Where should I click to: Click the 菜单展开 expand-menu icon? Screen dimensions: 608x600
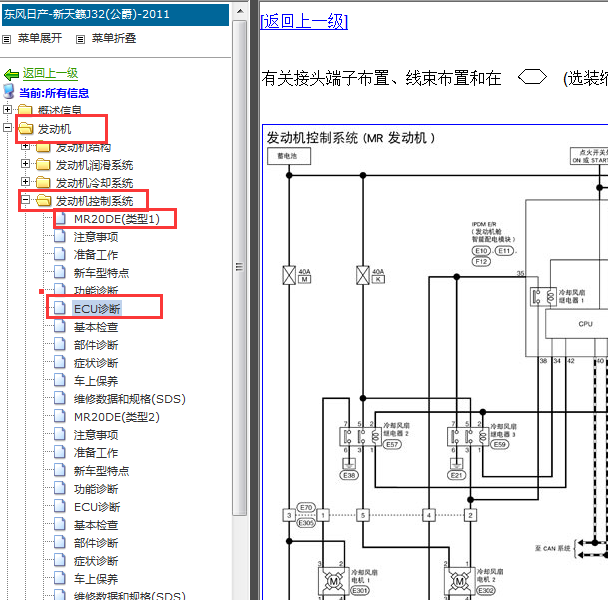click(x=7, y=39)
